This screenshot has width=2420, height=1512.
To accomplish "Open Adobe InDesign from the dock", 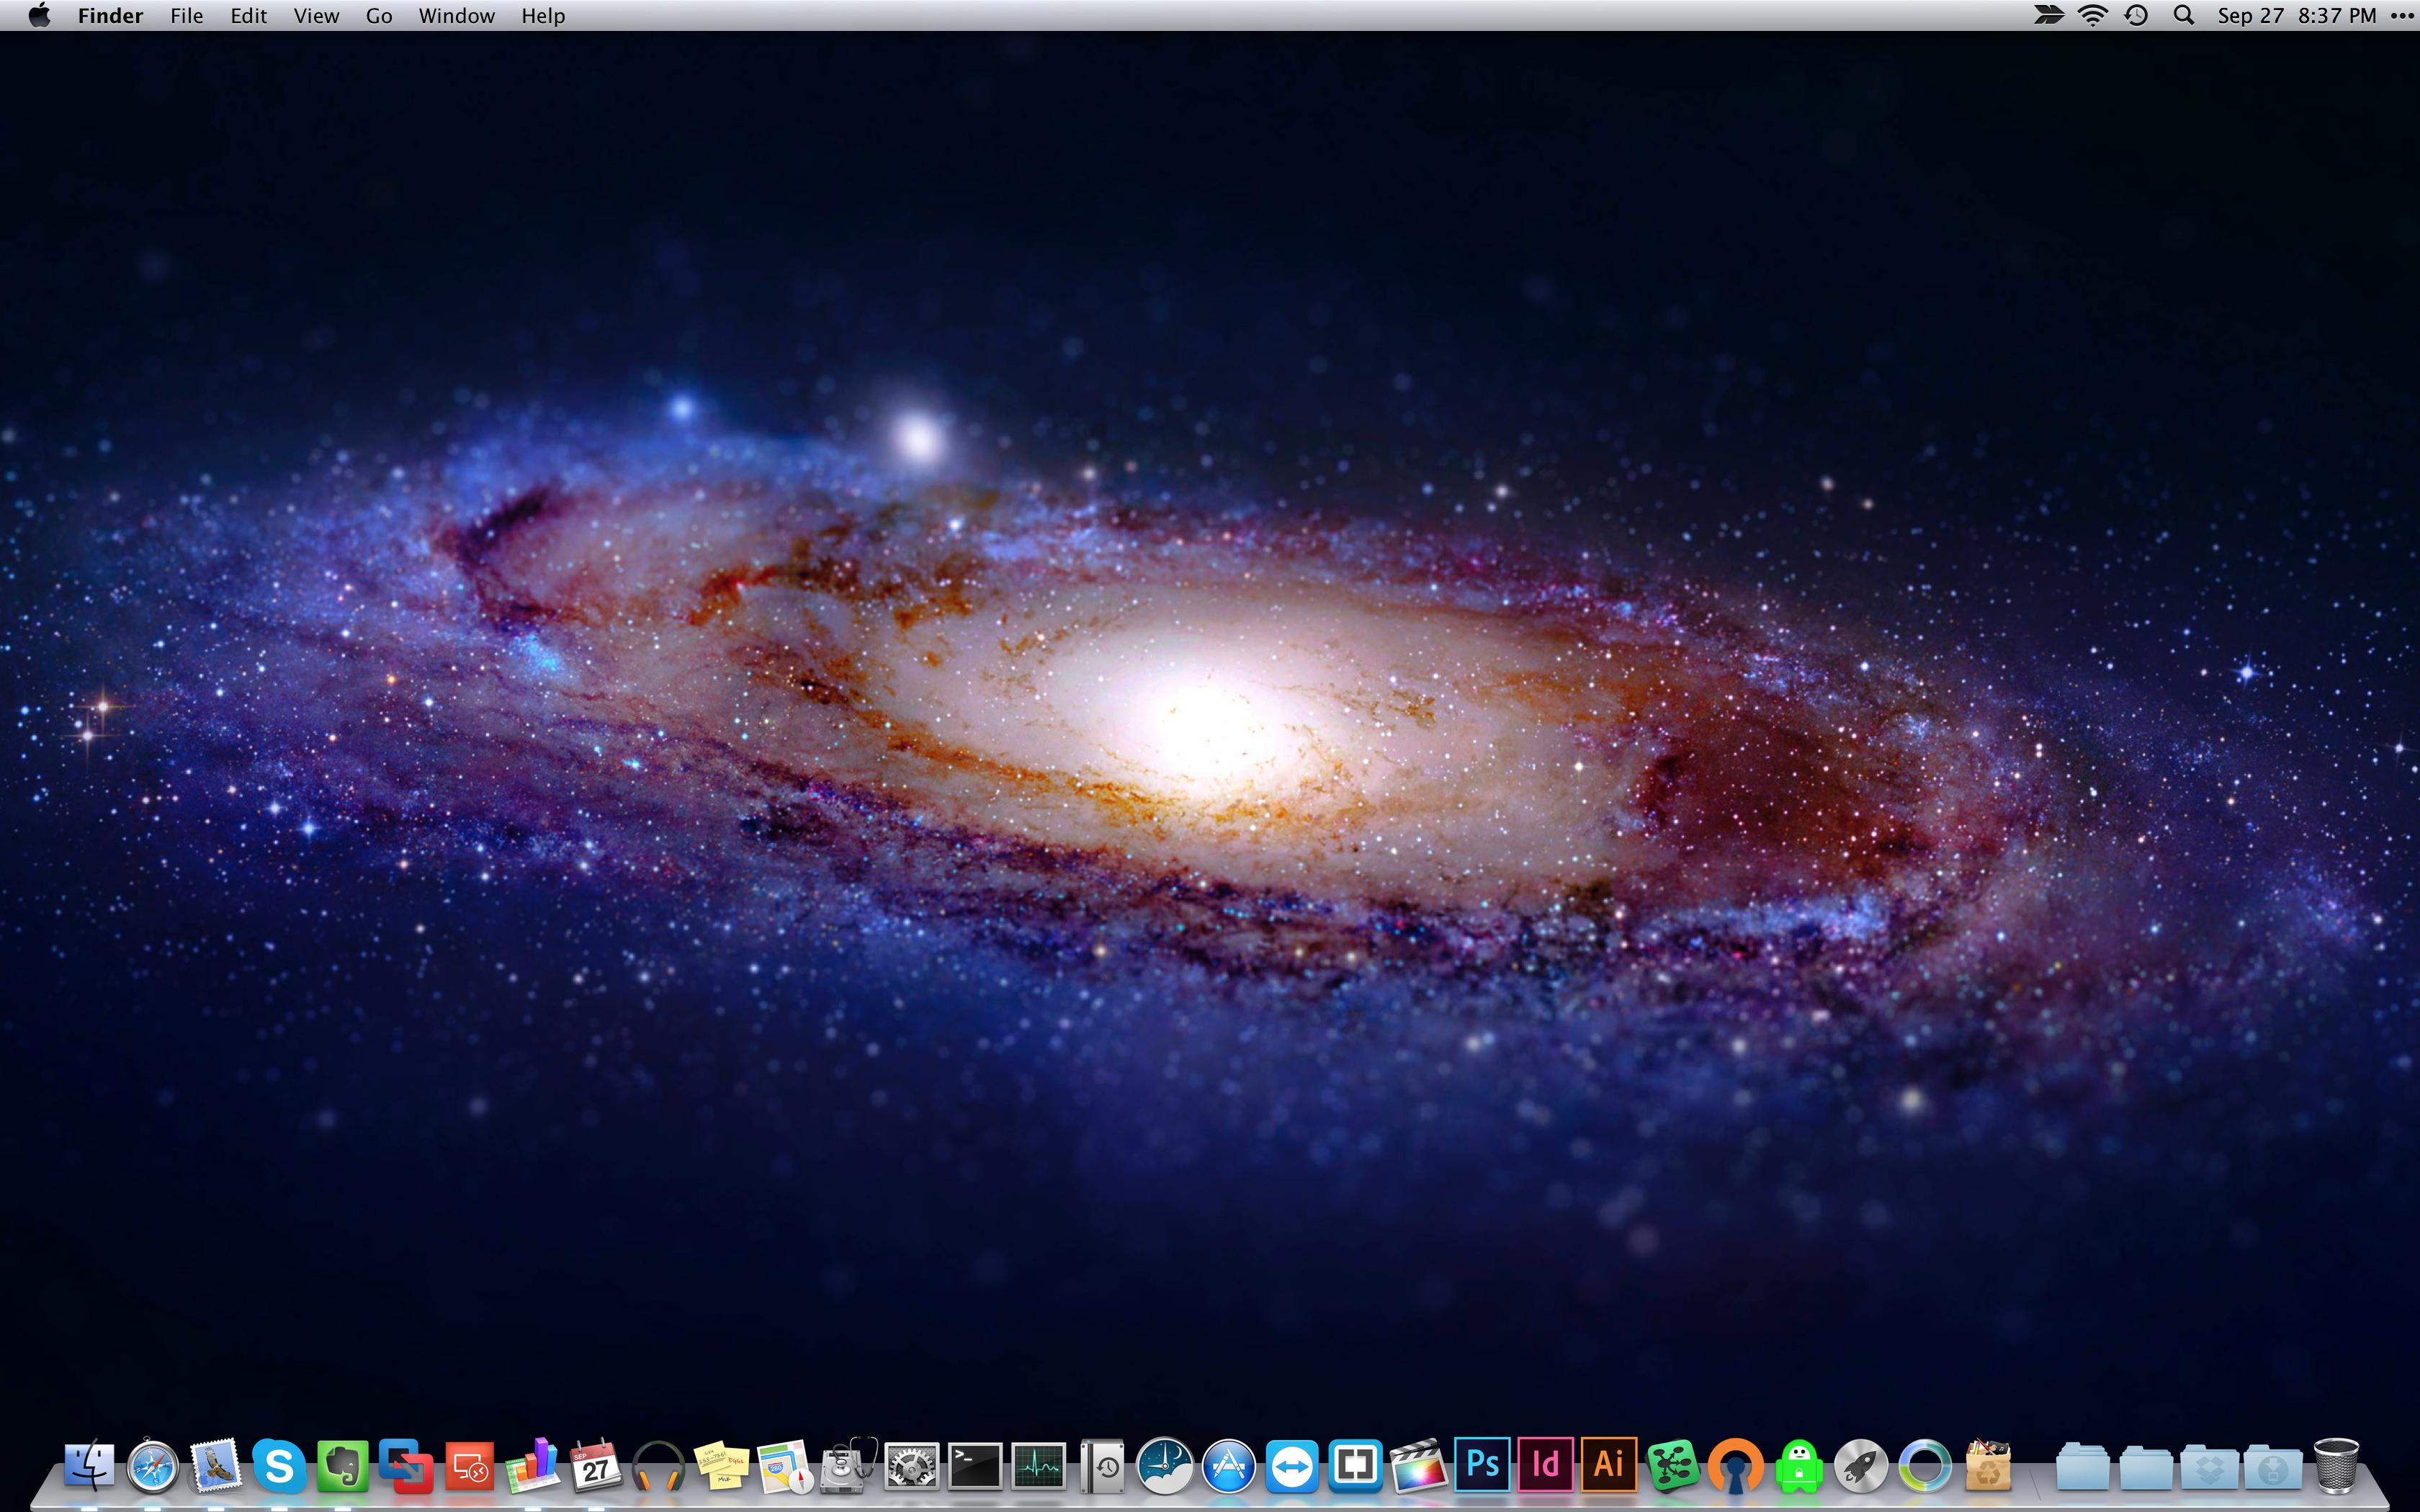I will [x=1545, y=1465].
